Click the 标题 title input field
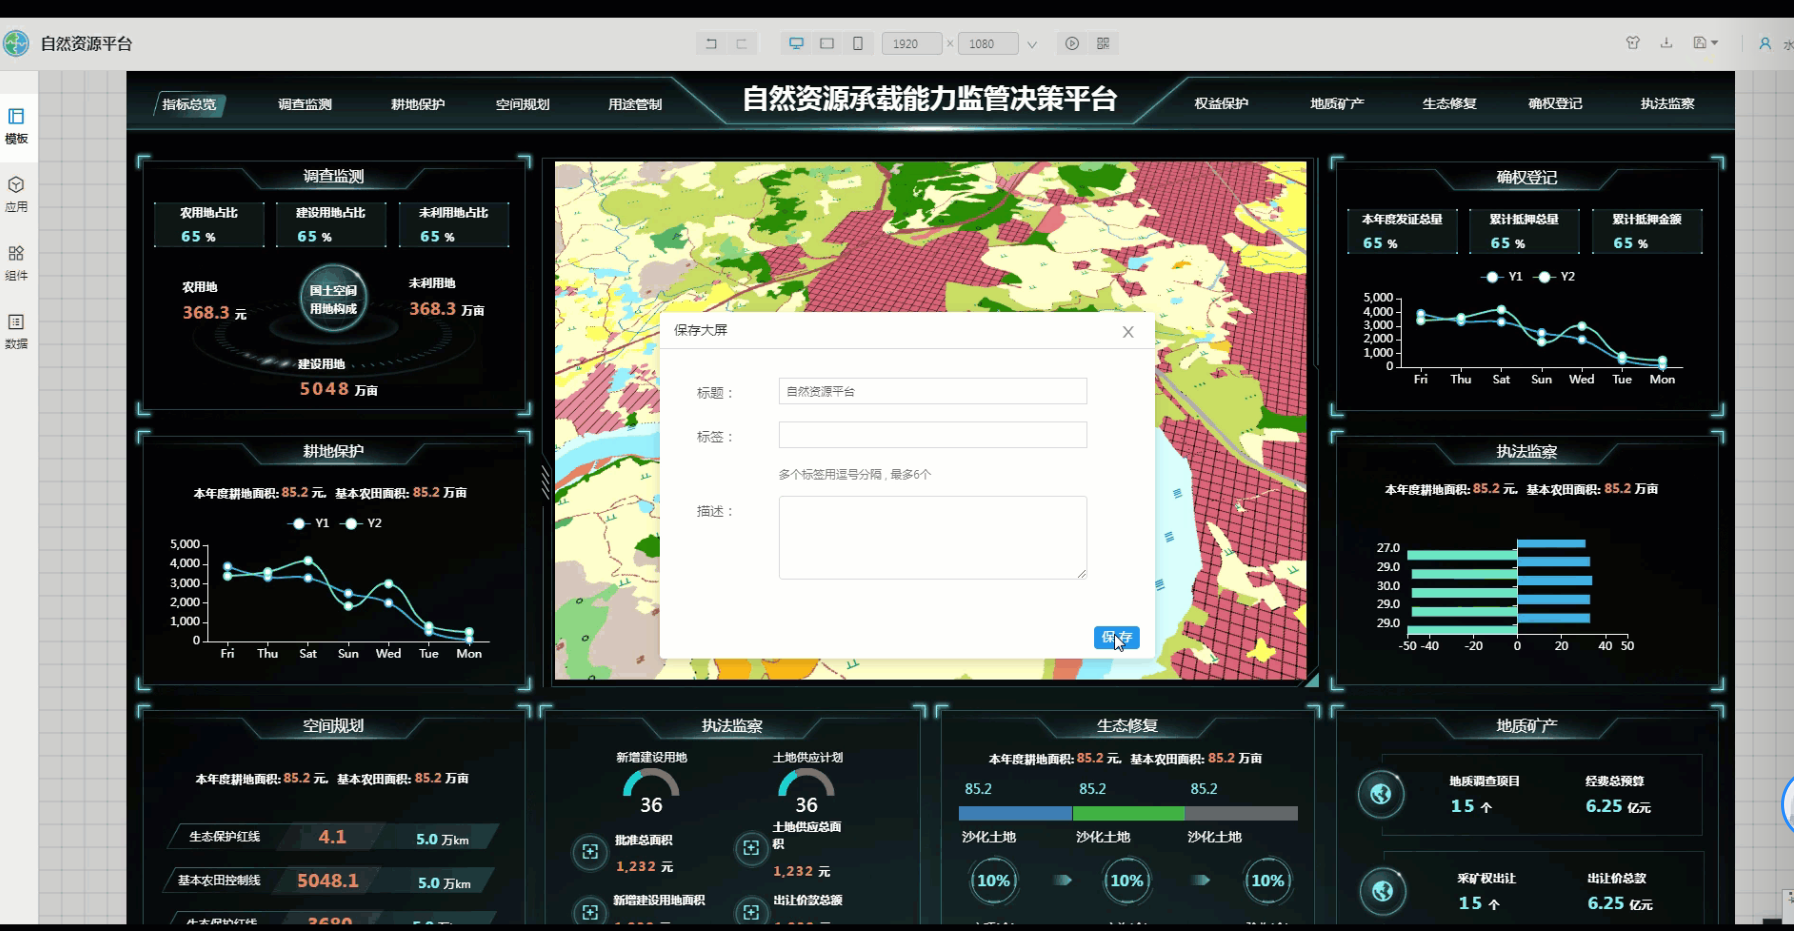 (933, 391)
